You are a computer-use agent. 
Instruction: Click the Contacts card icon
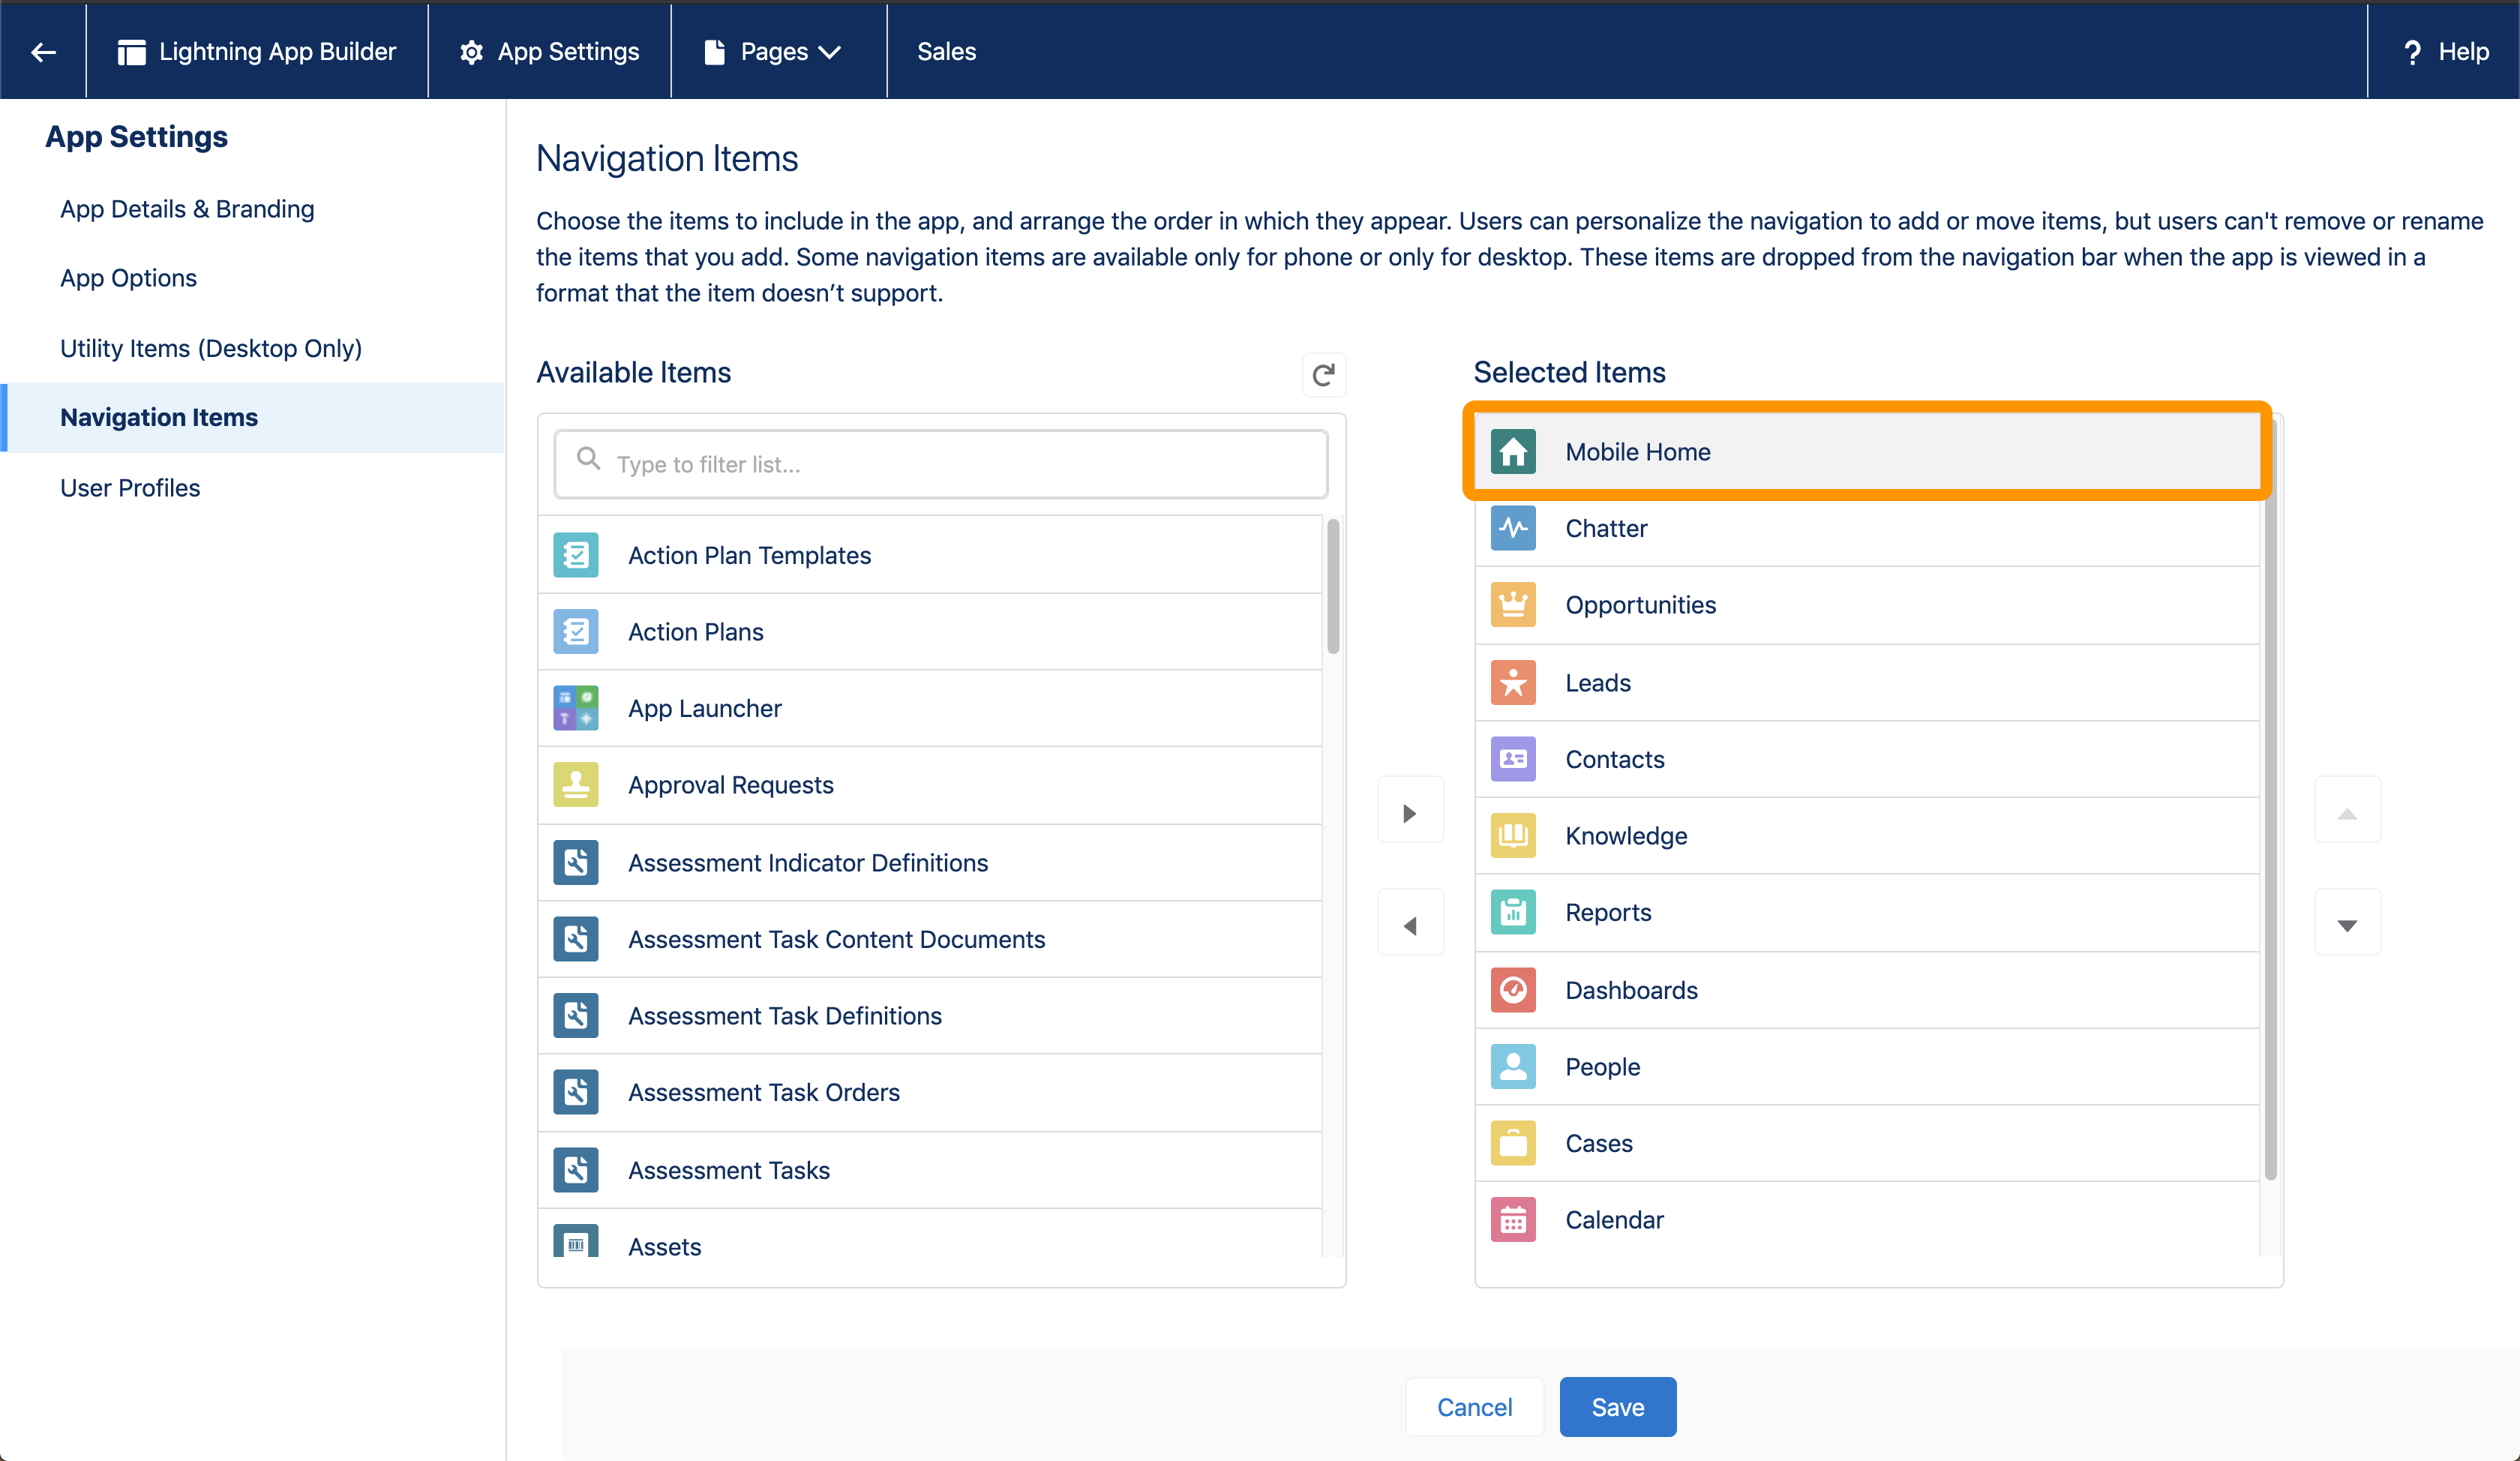pos(1513,759)
